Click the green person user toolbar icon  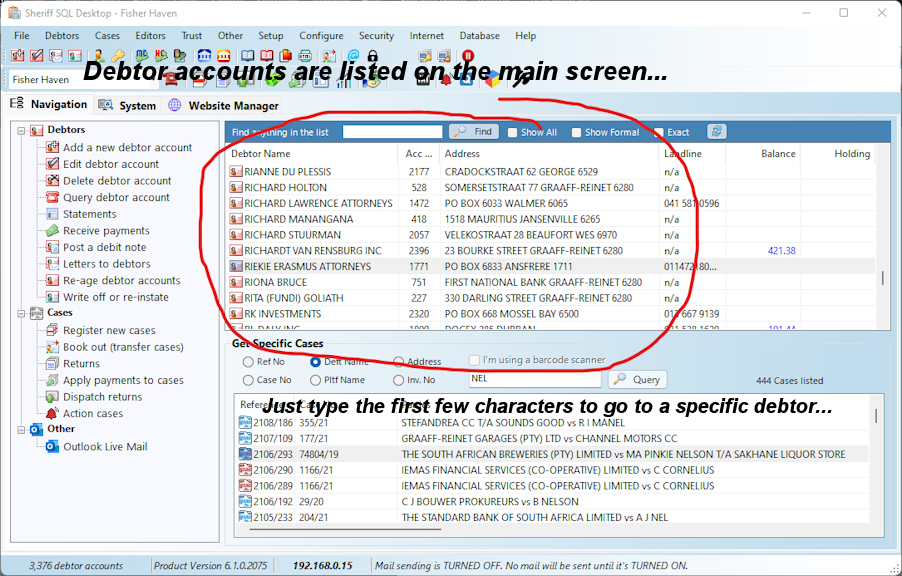(99, 56)
